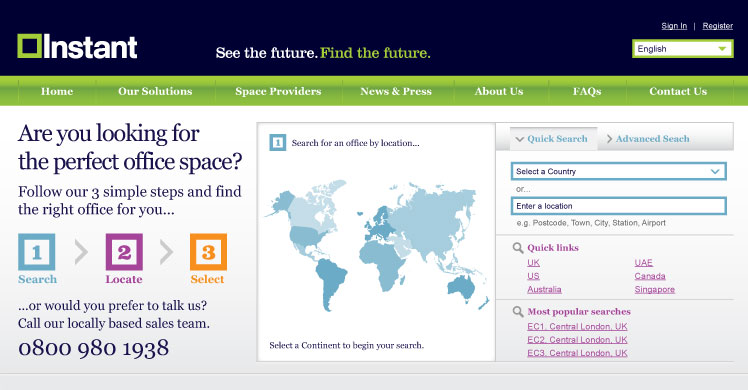Click the 'Quick links' heading
The width and height of the screenshot is (748, 390).
click(553, 248)
